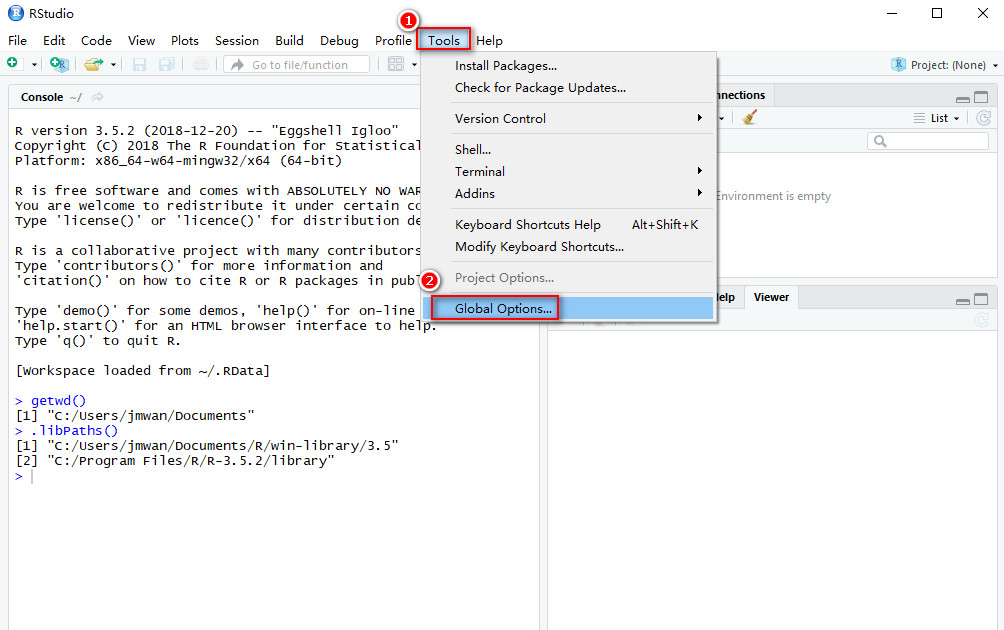1004x630 pixels.
Task: Click the workspace panes grid icon
Action: [x=396, y=64]
